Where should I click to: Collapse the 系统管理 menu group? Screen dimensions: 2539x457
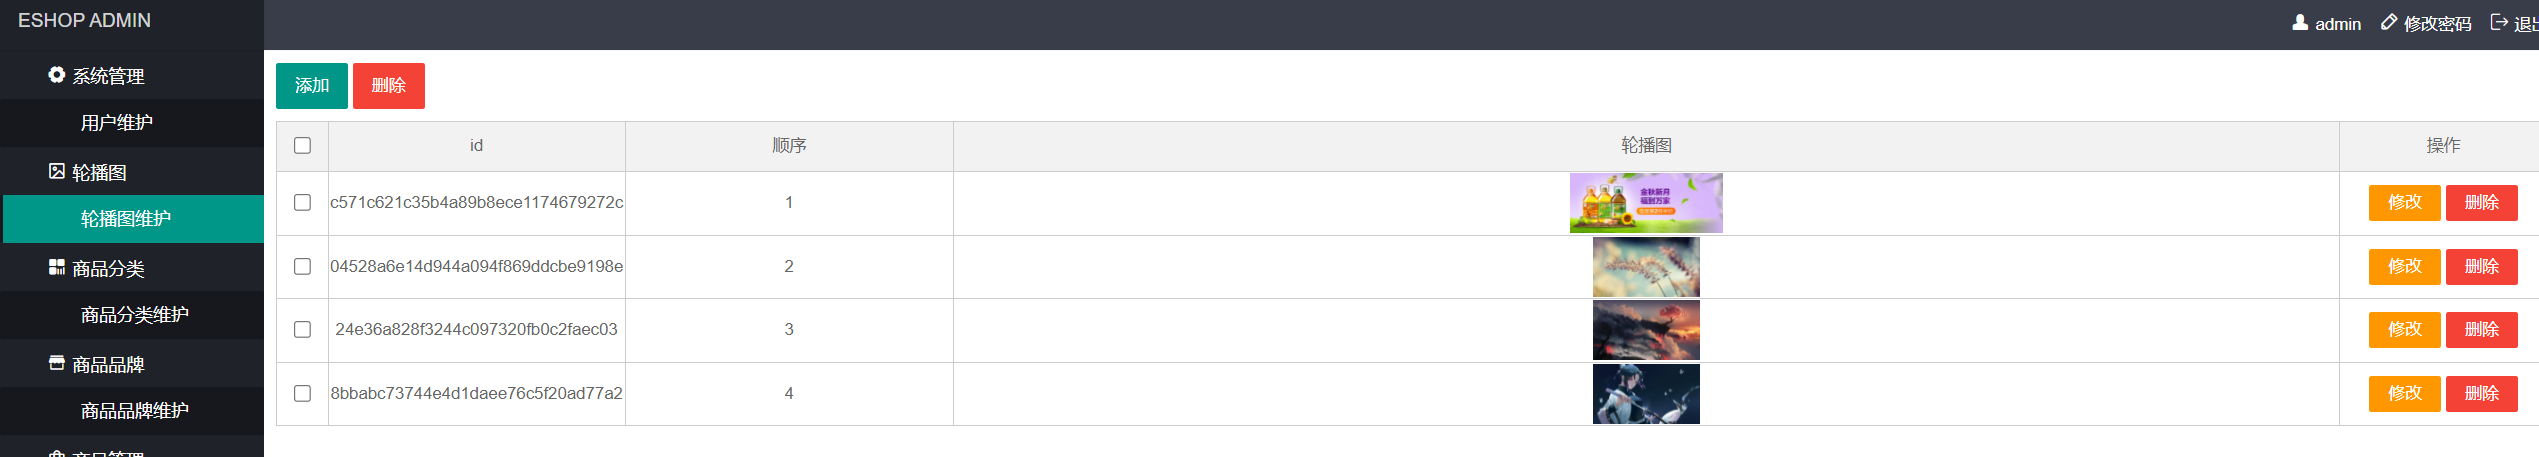108,76
